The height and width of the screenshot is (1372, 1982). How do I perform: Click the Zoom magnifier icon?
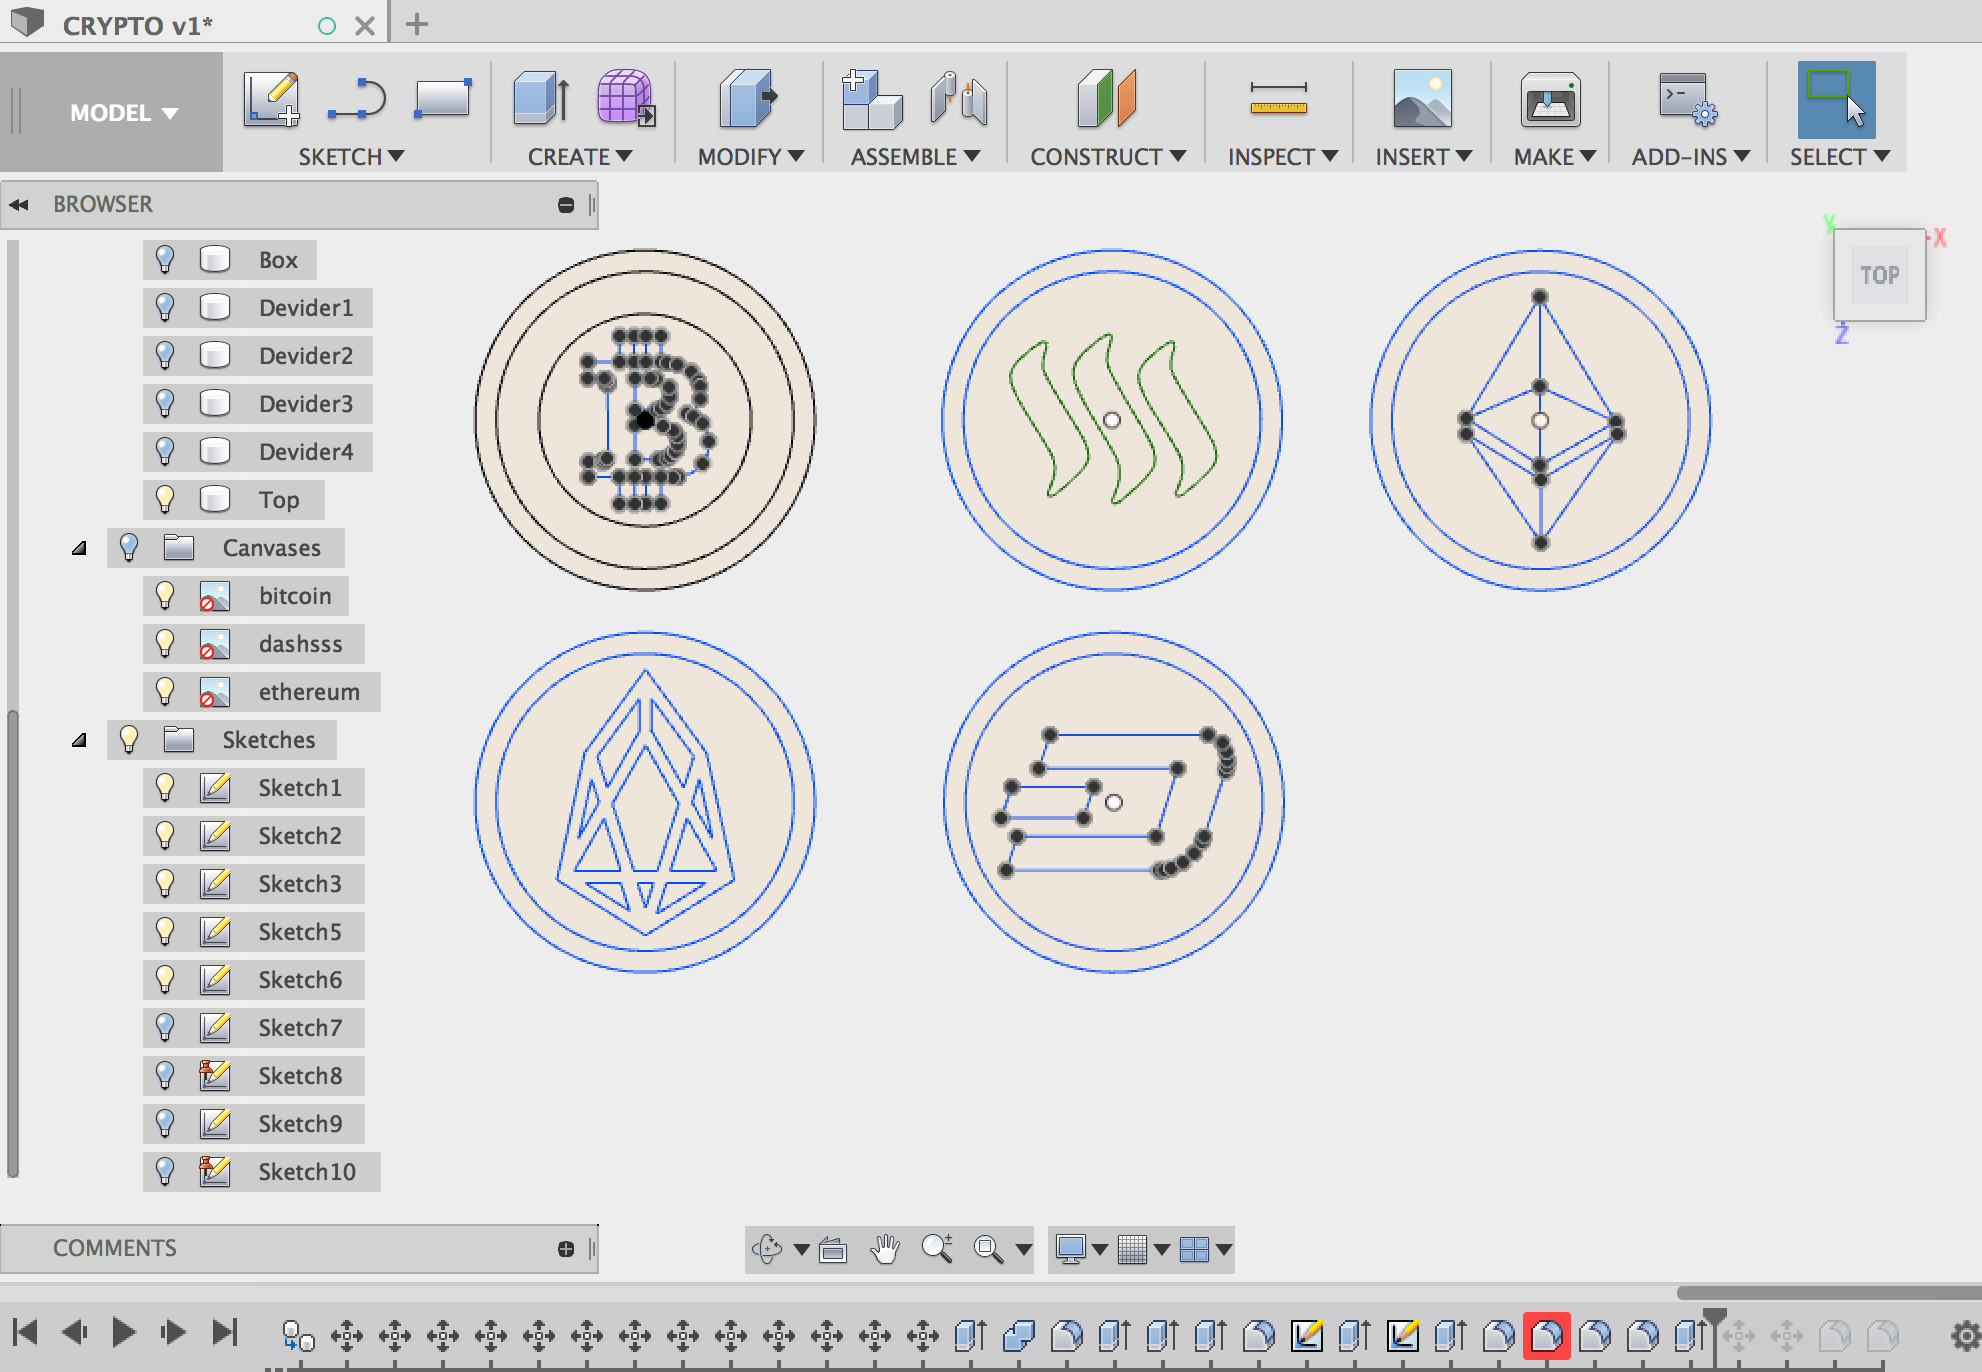click(x=937, y=1248)
